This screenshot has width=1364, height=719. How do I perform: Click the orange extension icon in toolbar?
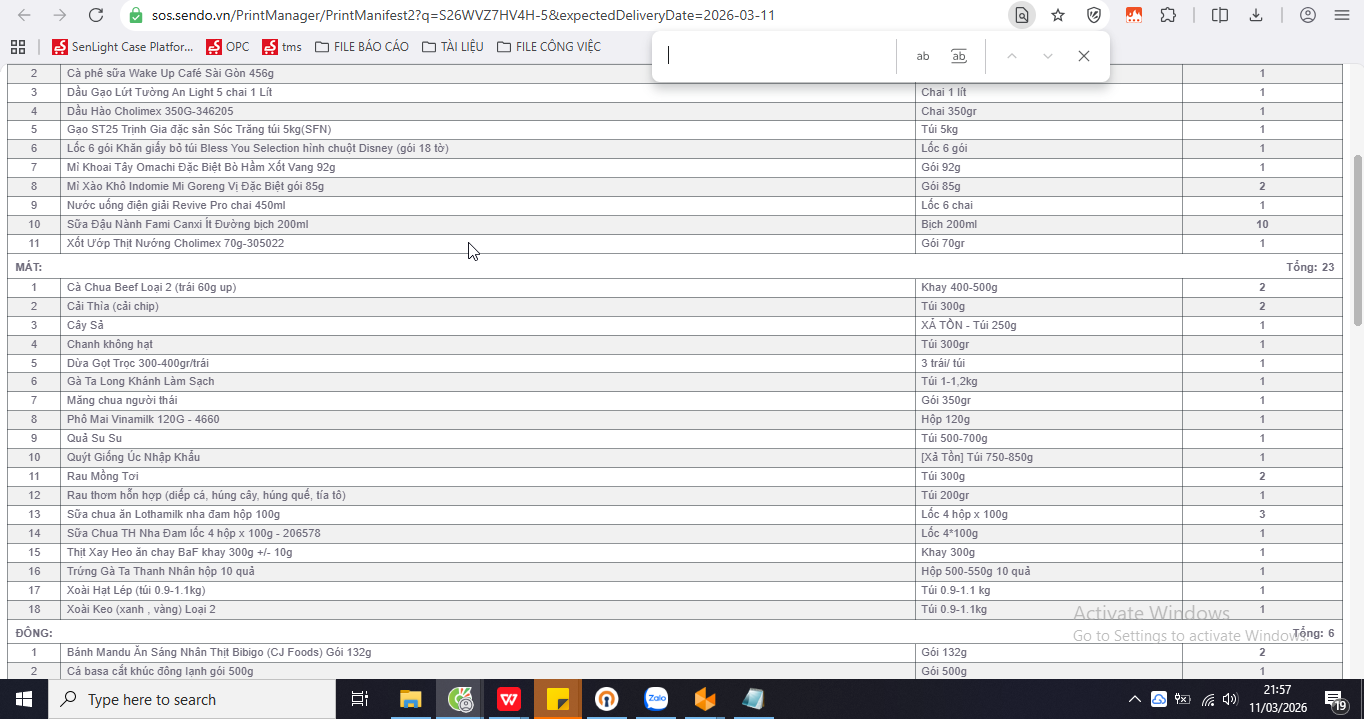pyautogui.click(x=1133, y=15)
